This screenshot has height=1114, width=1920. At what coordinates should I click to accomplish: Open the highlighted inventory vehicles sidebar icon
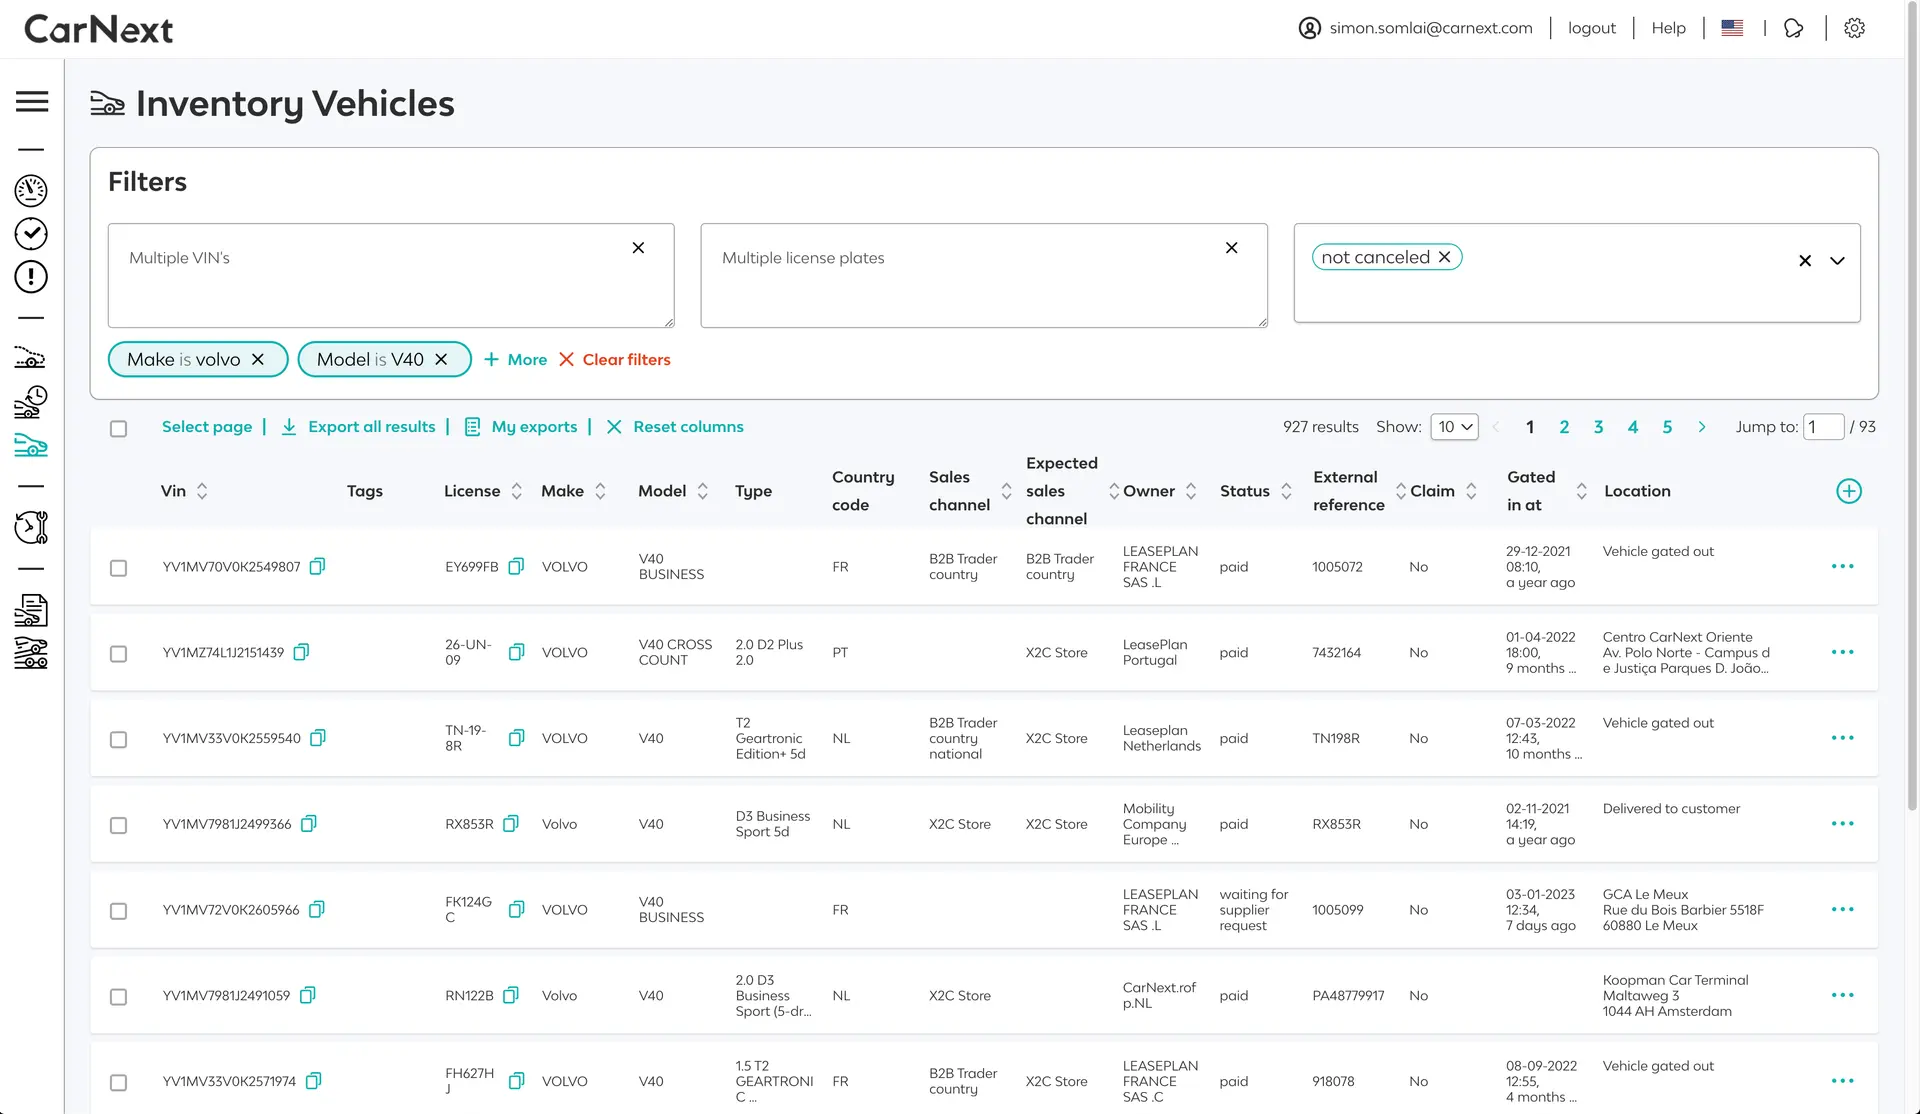click(31, 445)
